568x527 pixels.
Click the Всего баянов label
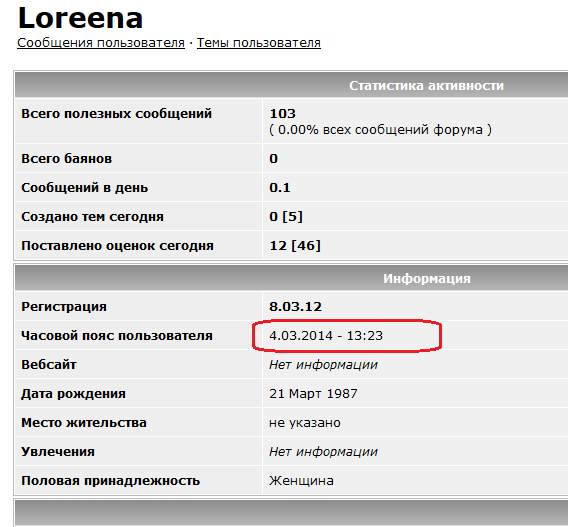[x=66, y=159]
